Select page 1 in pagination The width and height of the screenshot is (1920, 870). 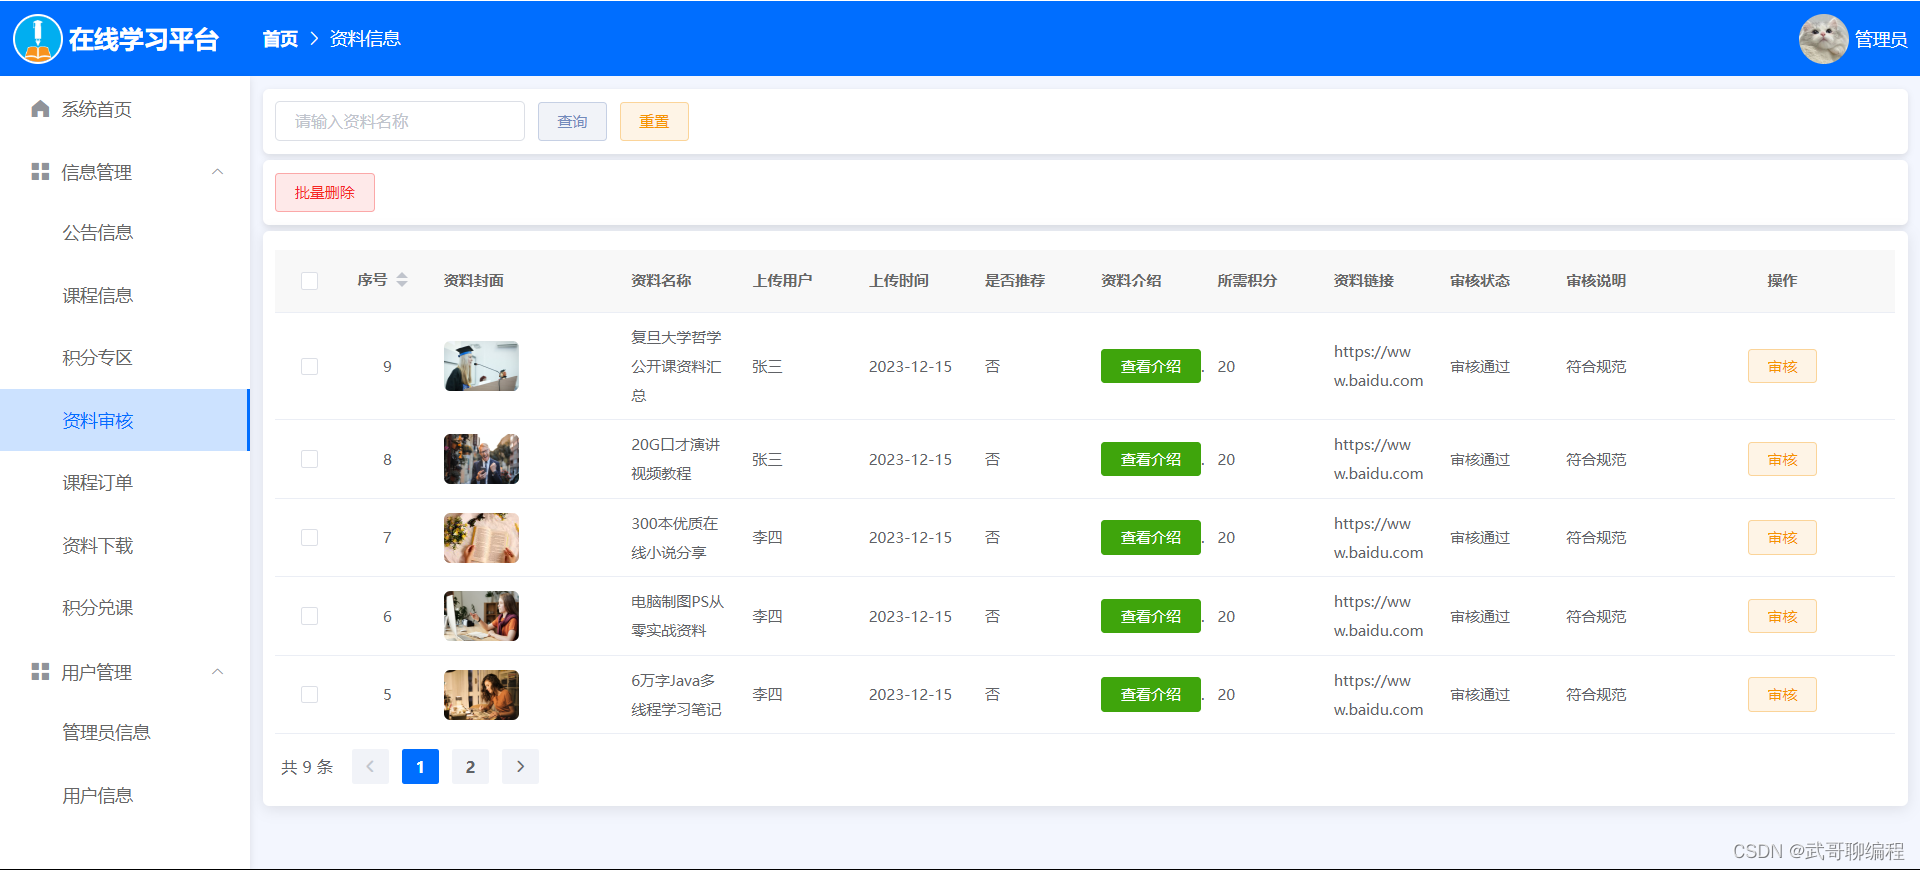click(420, 767)
